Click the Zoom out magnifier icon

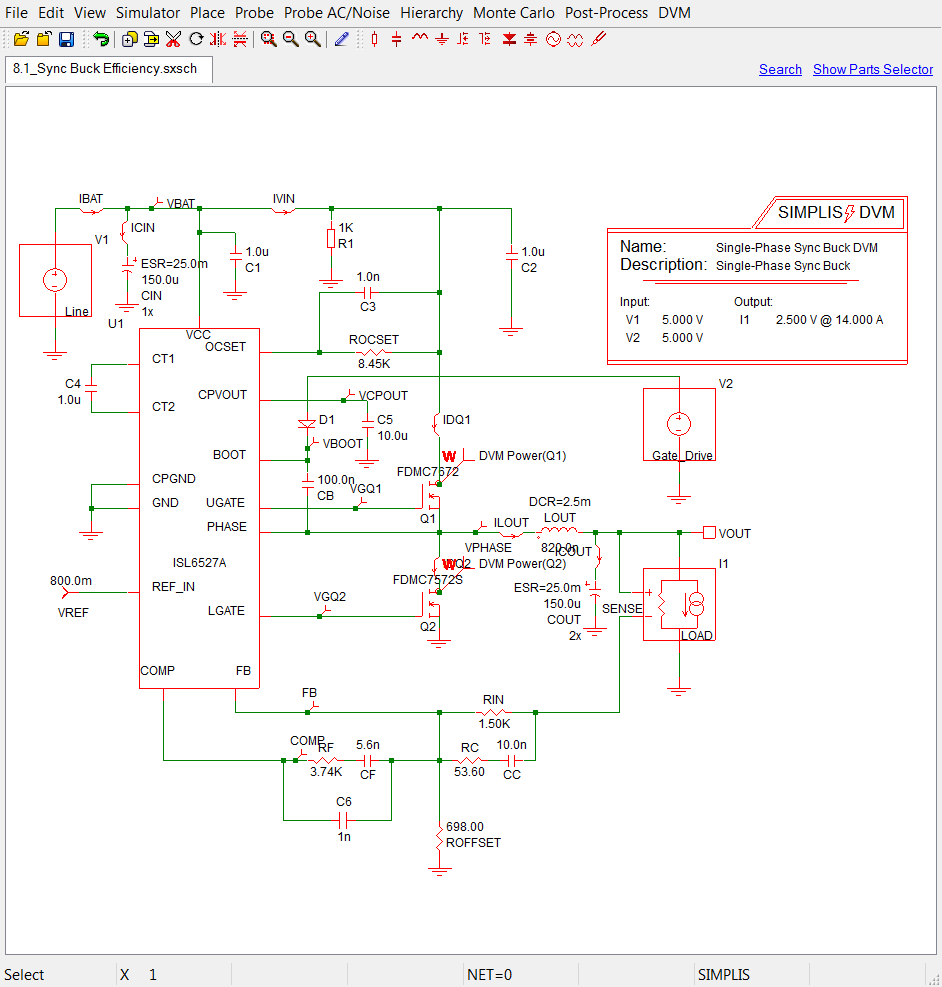pyautogui.click(x=291, y=39)
